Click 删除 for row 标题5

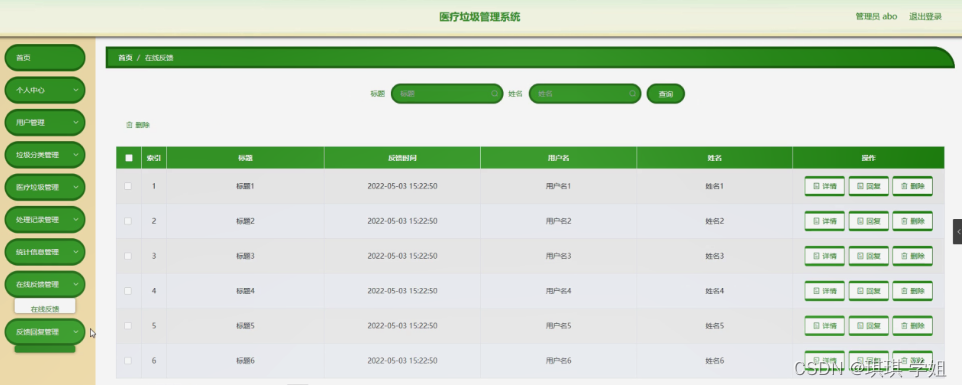912,326
